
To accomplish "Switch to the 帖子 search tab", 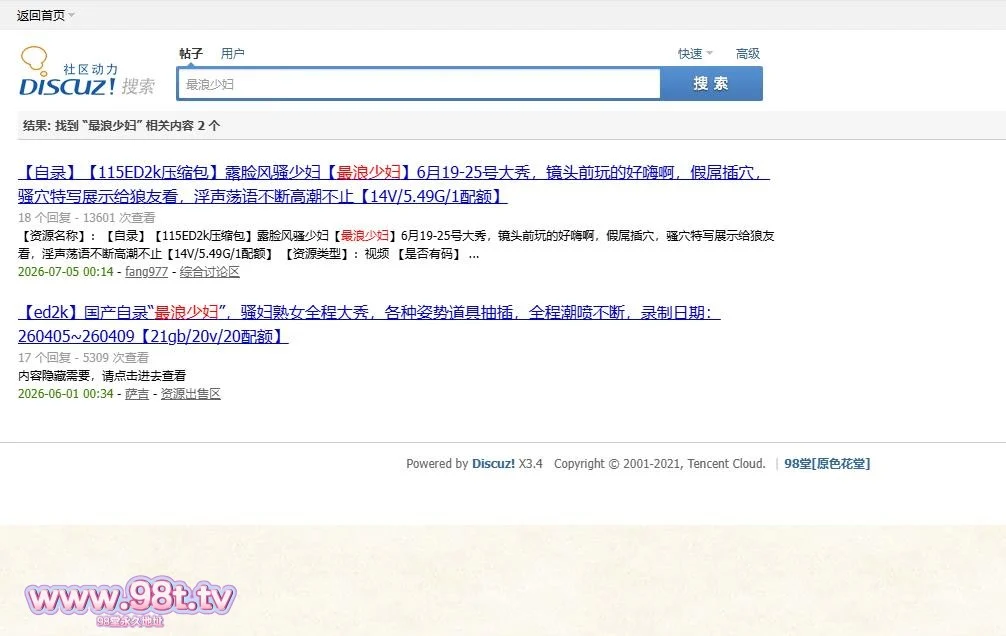I will [191, 53].
